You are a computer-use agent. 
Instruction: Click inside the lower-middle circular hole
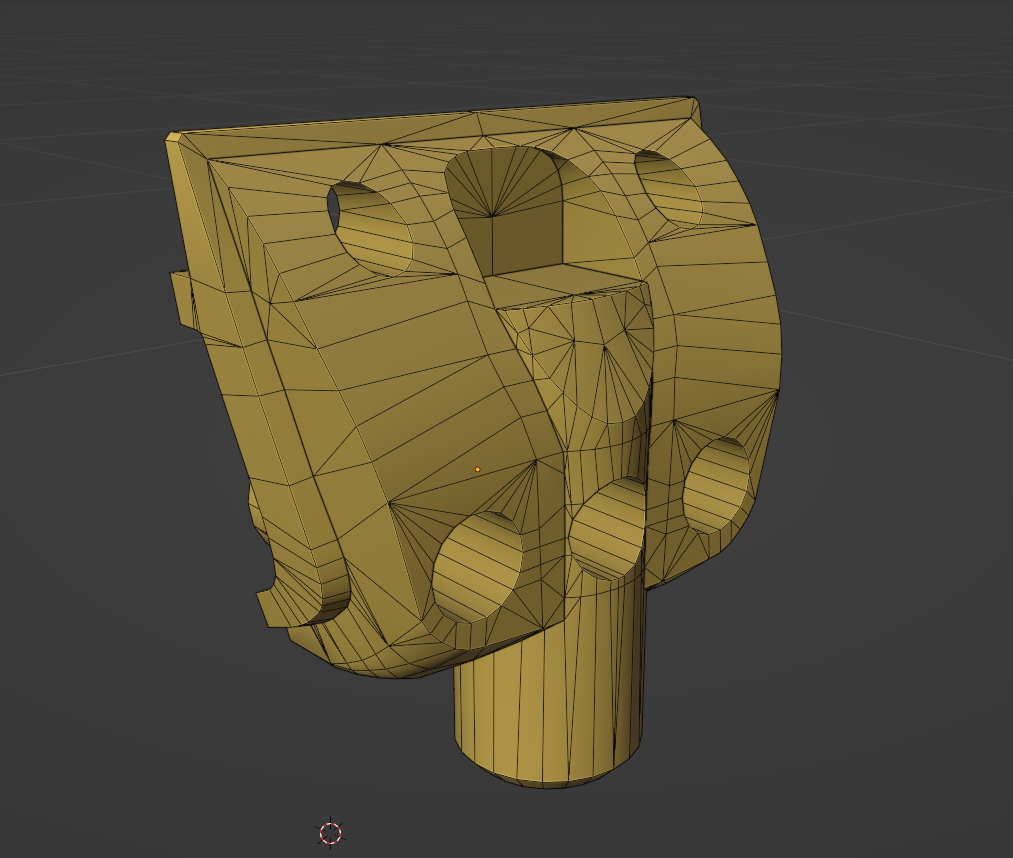tap(608, 530)
